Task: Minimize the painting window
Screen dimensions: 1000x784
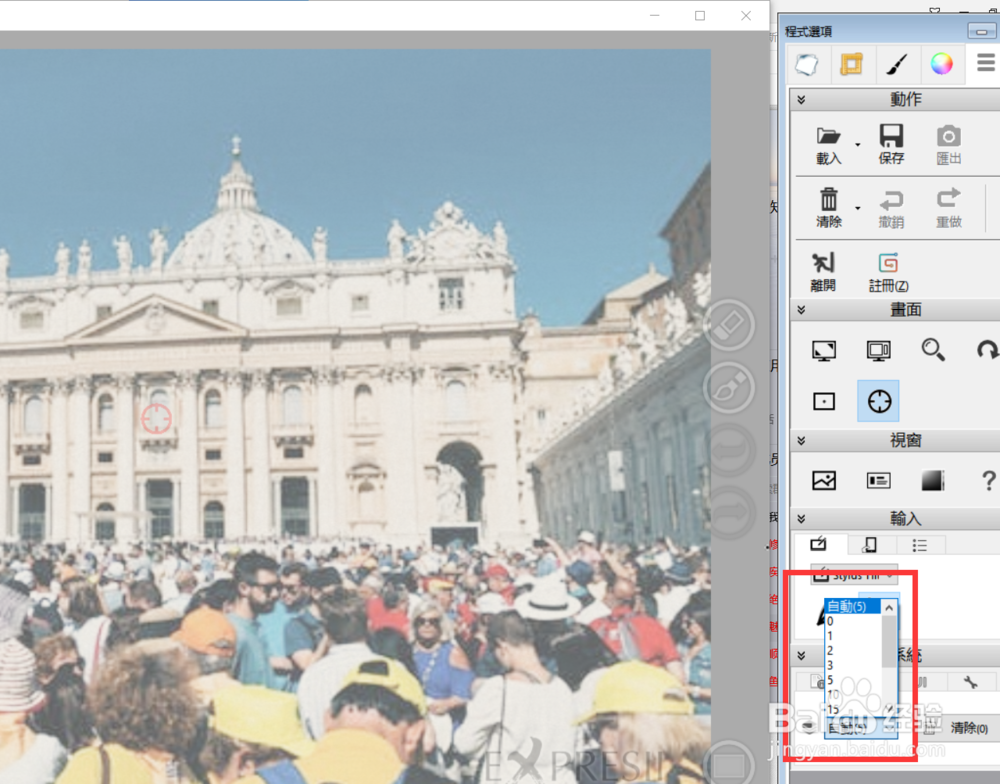Action: (654, 15)
